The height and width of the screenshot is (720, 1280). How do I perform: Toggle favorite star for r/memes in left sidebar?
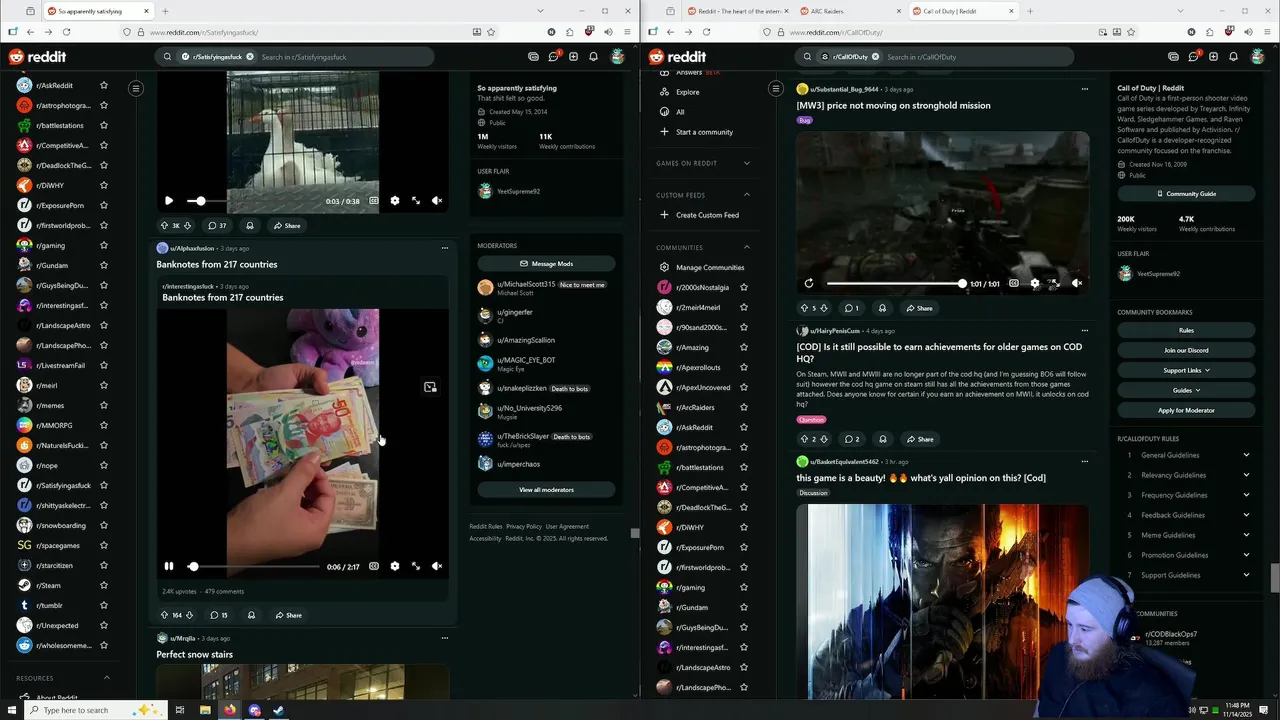tap(103, 405)
